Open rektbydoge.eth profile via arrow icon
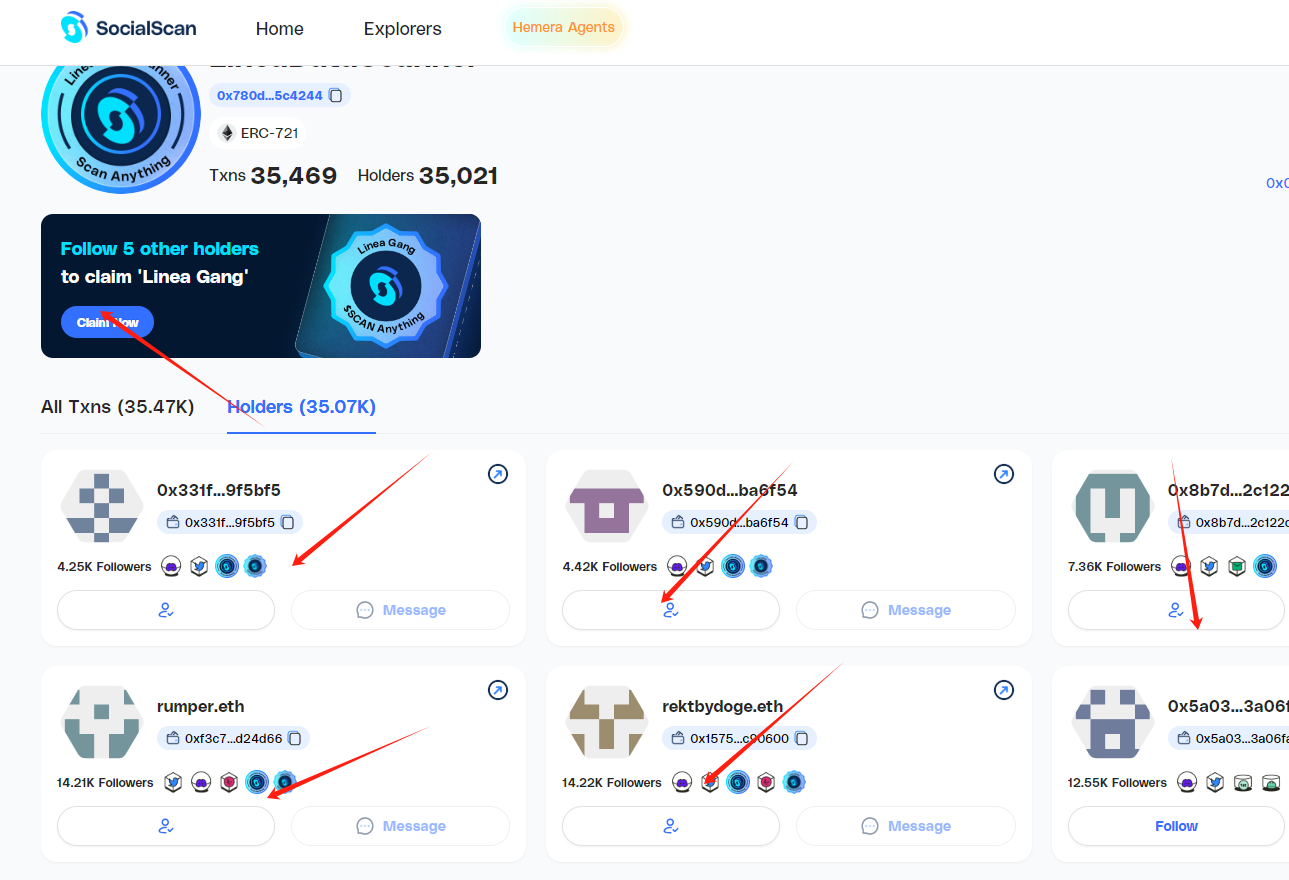Viewport: 1289px width, 880px height. click(x=1004, y=690)
